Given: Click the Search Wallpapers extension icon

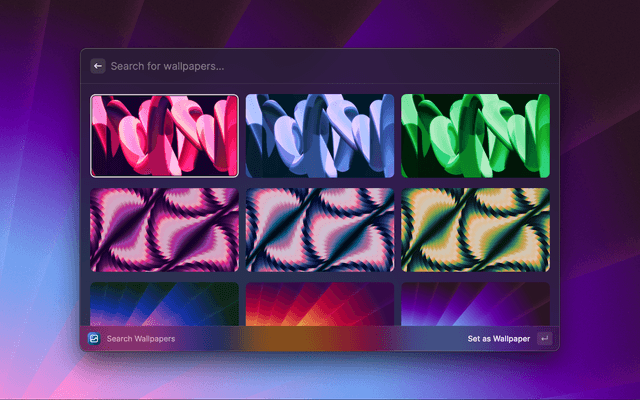Looking at the screenshot, I should (94, 339).
